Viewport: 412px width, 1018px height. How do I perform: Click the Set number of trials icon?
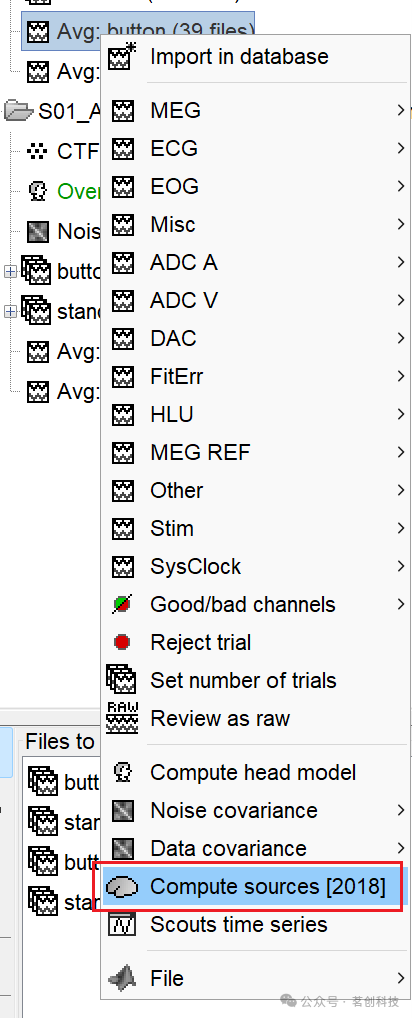[122, 680]
